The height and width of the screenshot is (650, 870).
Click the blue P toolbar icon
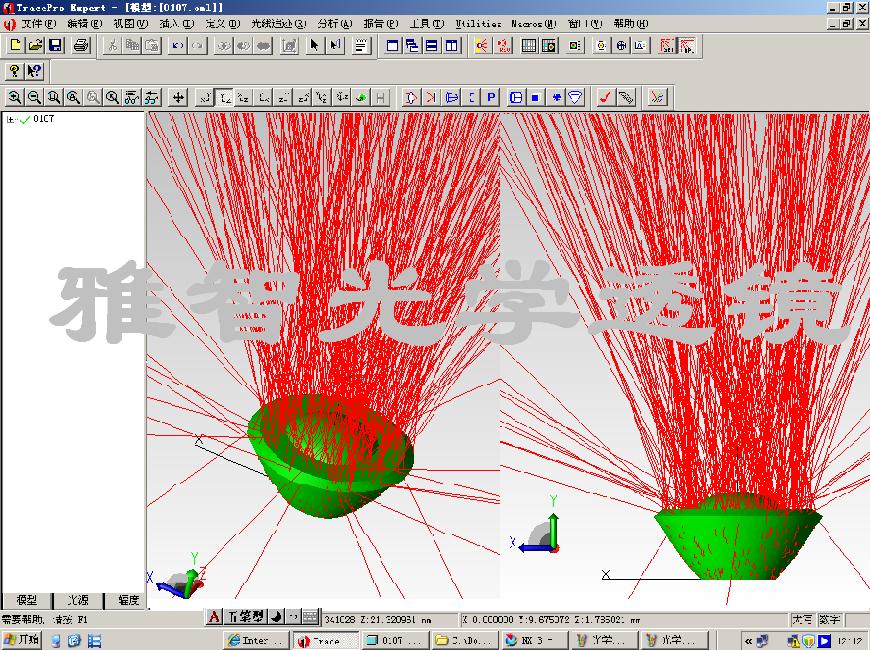click(x=491, y=97)
